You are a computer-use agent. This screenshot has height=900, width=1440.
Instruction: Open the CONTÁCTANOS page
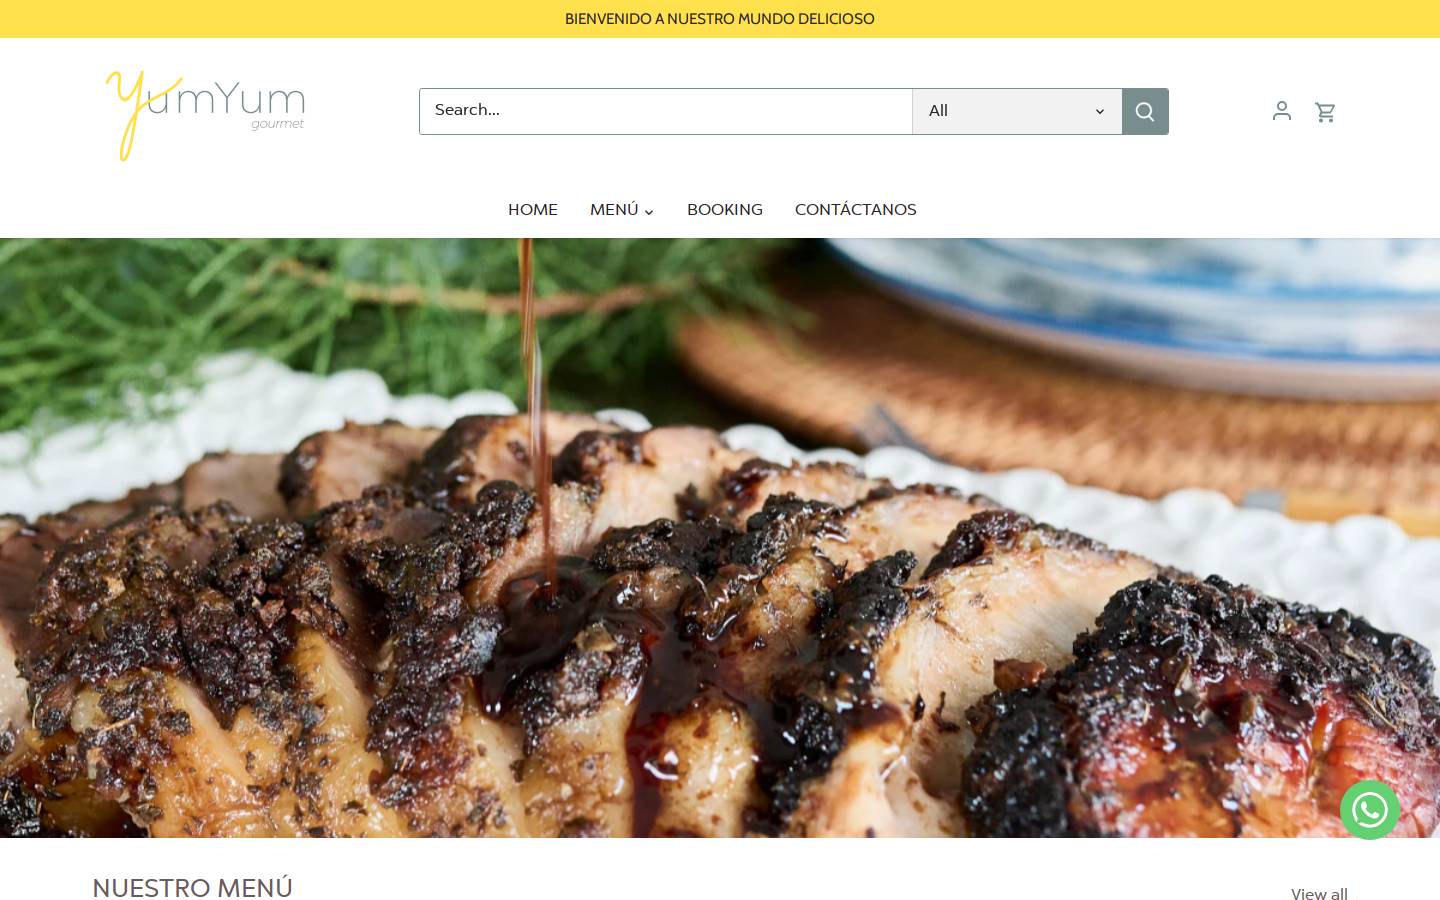tap(856, 210)
